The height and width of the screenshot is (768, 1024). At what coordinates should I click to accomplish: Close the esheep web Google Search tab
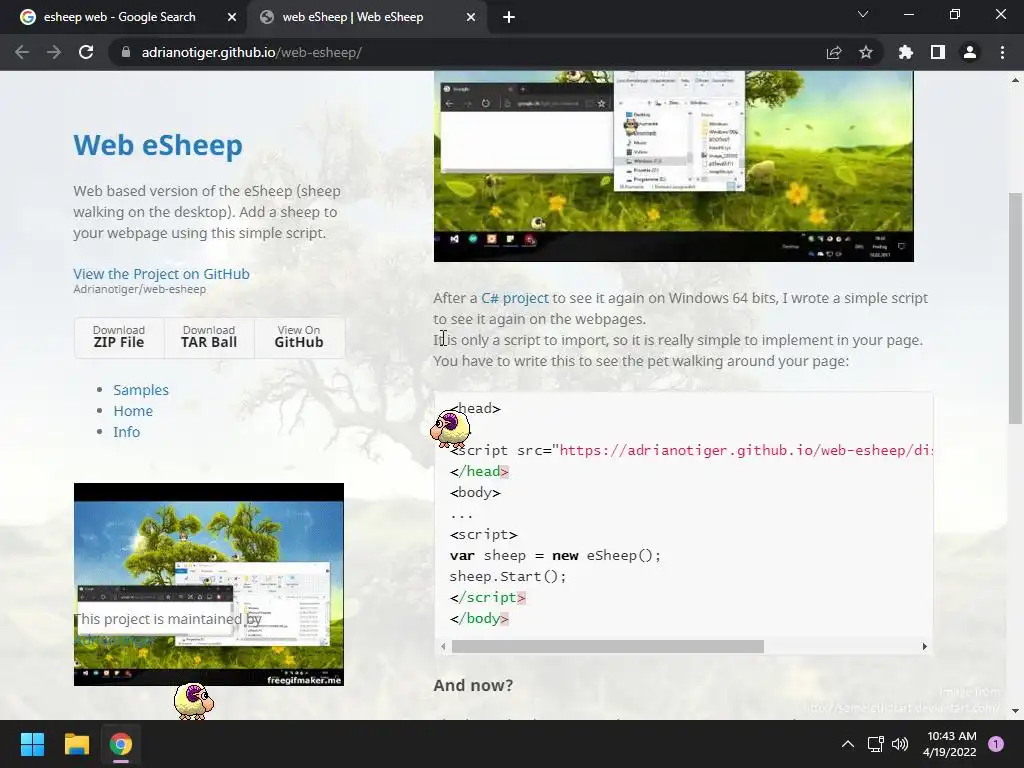click(x=232, y=17)
